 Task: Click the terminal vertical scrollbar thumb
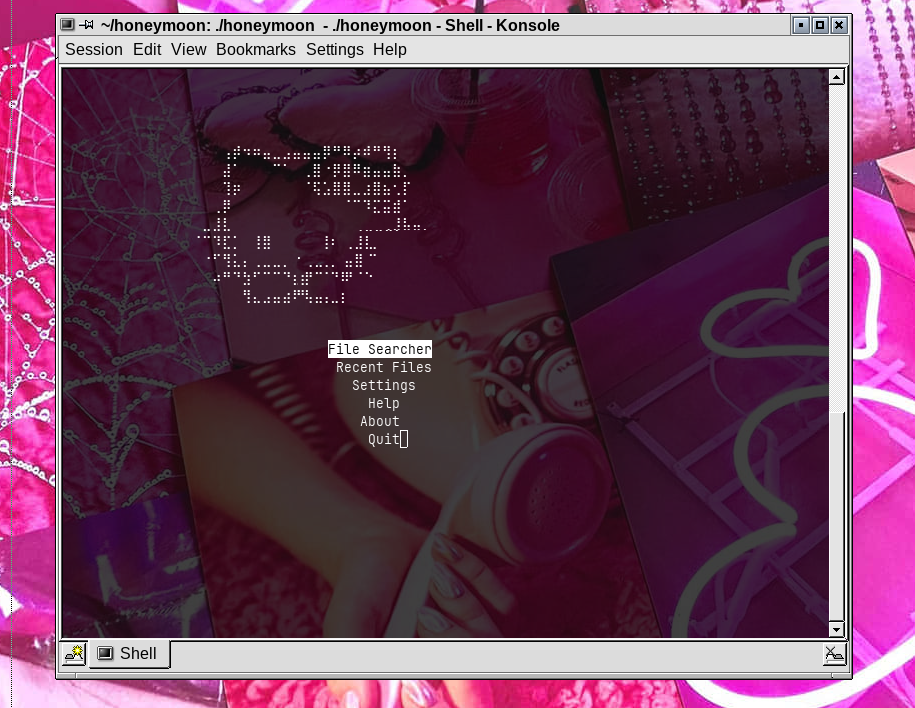click(x=836, y=517)
